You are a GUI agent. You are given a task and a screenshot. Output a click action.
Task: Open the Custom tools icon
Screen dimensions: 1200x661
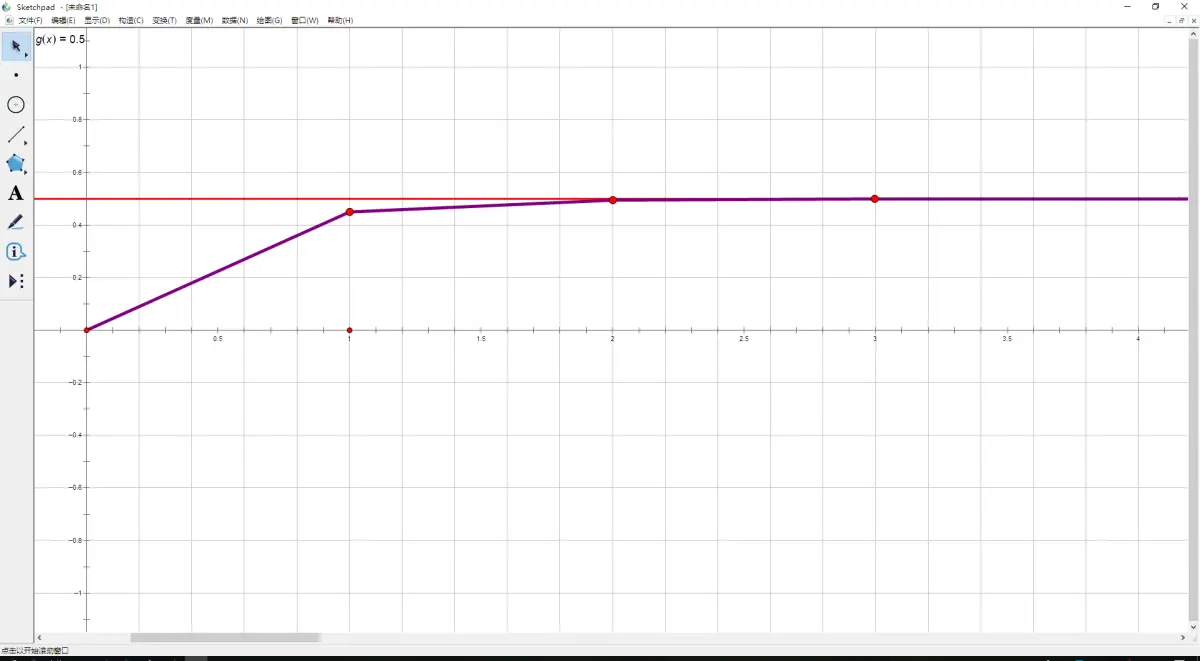16,281
